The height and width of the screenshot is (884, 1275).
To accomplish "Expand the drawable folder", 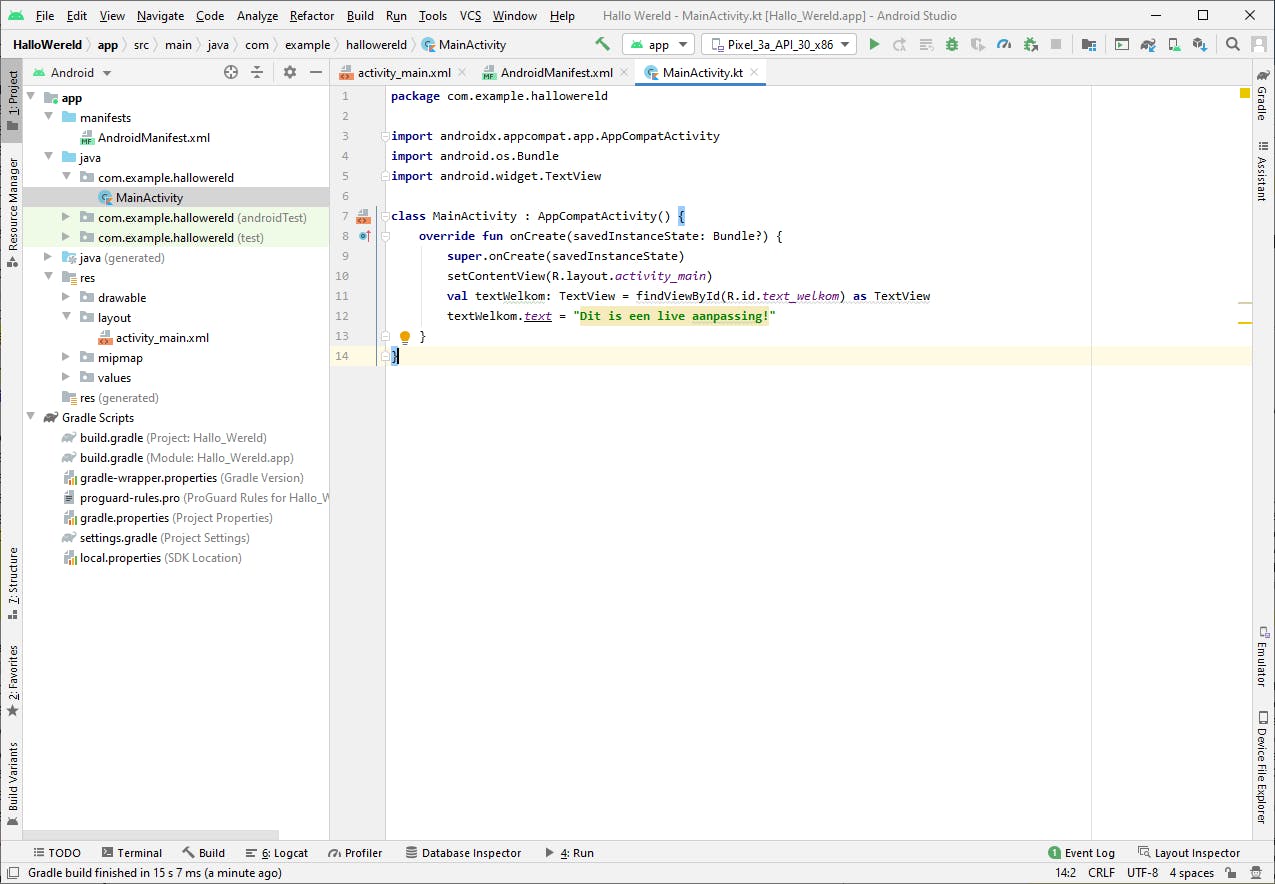I will [x=66, y=298].
